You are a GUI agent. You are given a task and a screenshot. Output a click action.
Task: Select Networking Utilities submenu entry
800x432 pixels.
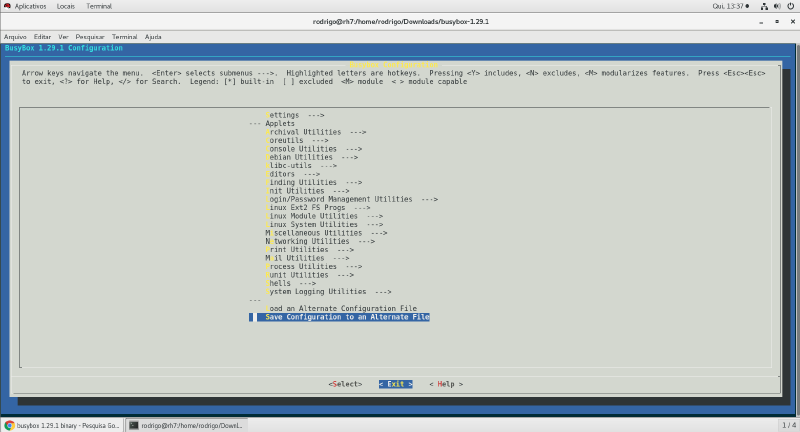coord(320,241)
